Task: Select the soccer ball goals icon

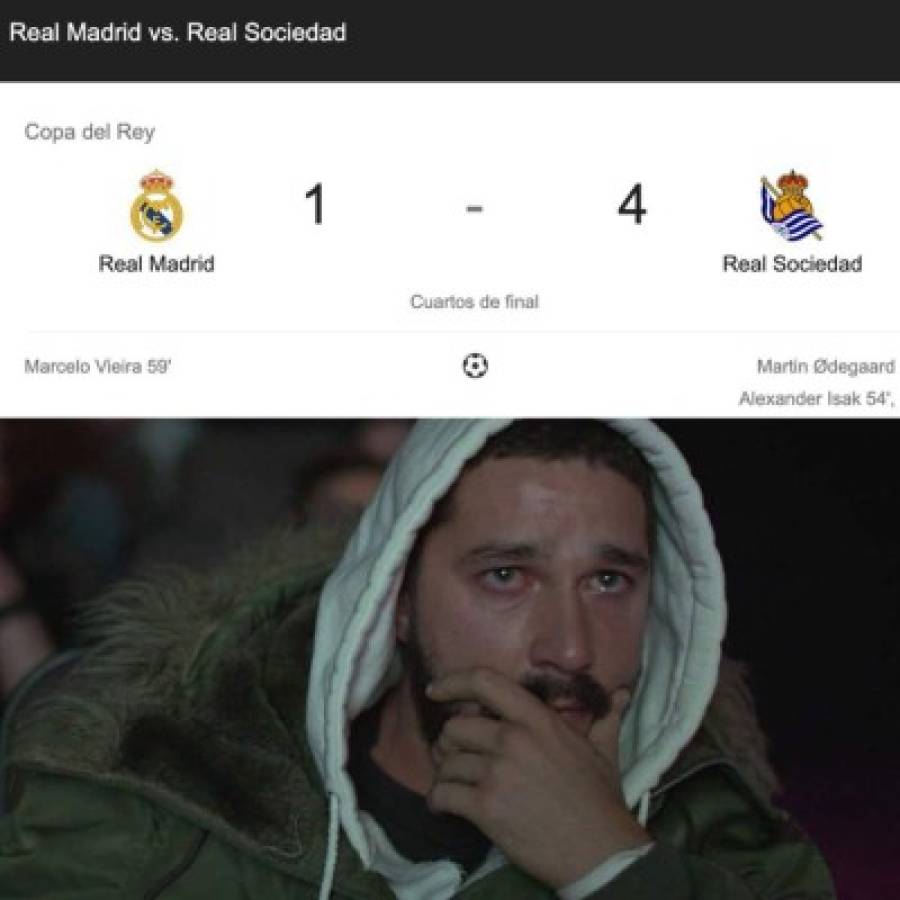Action: click(475, 366)
